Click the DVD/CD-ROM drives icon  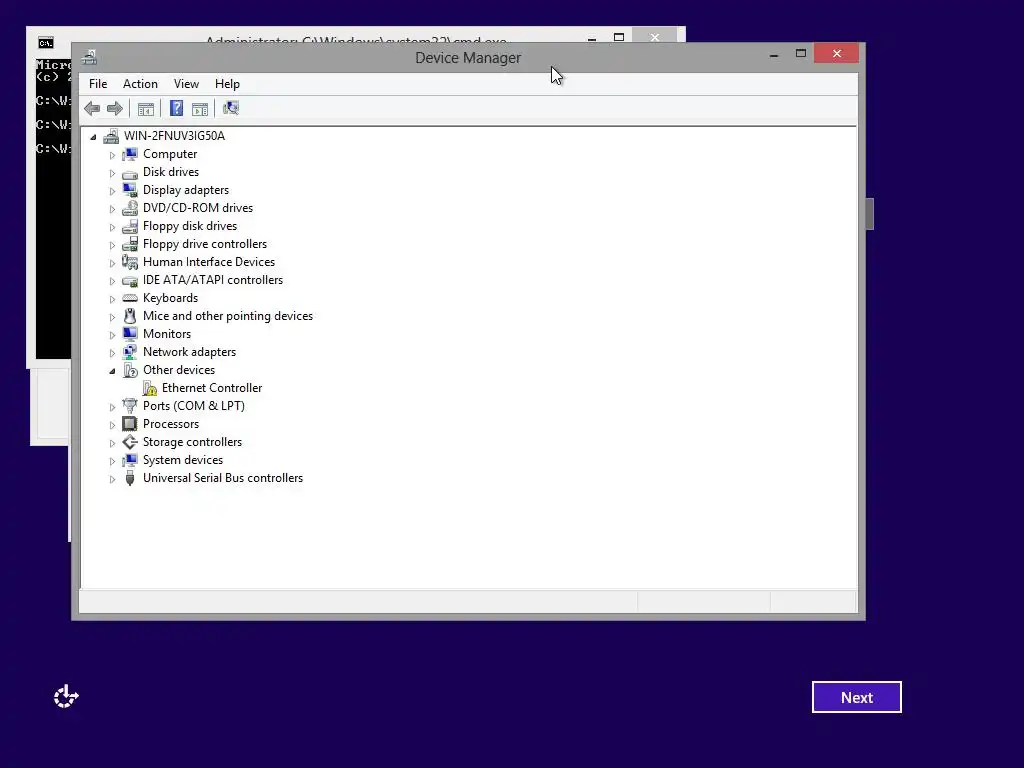130,208
